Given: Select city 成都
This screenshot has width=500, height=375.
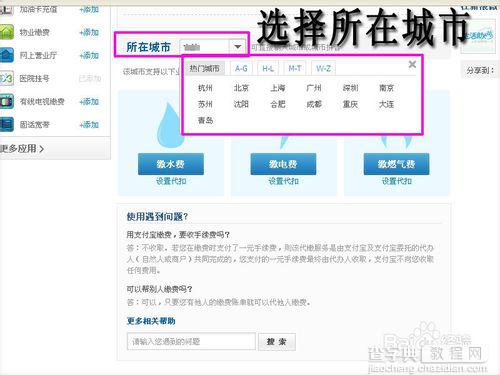Looking at the screenshot, I should [314, 104].
